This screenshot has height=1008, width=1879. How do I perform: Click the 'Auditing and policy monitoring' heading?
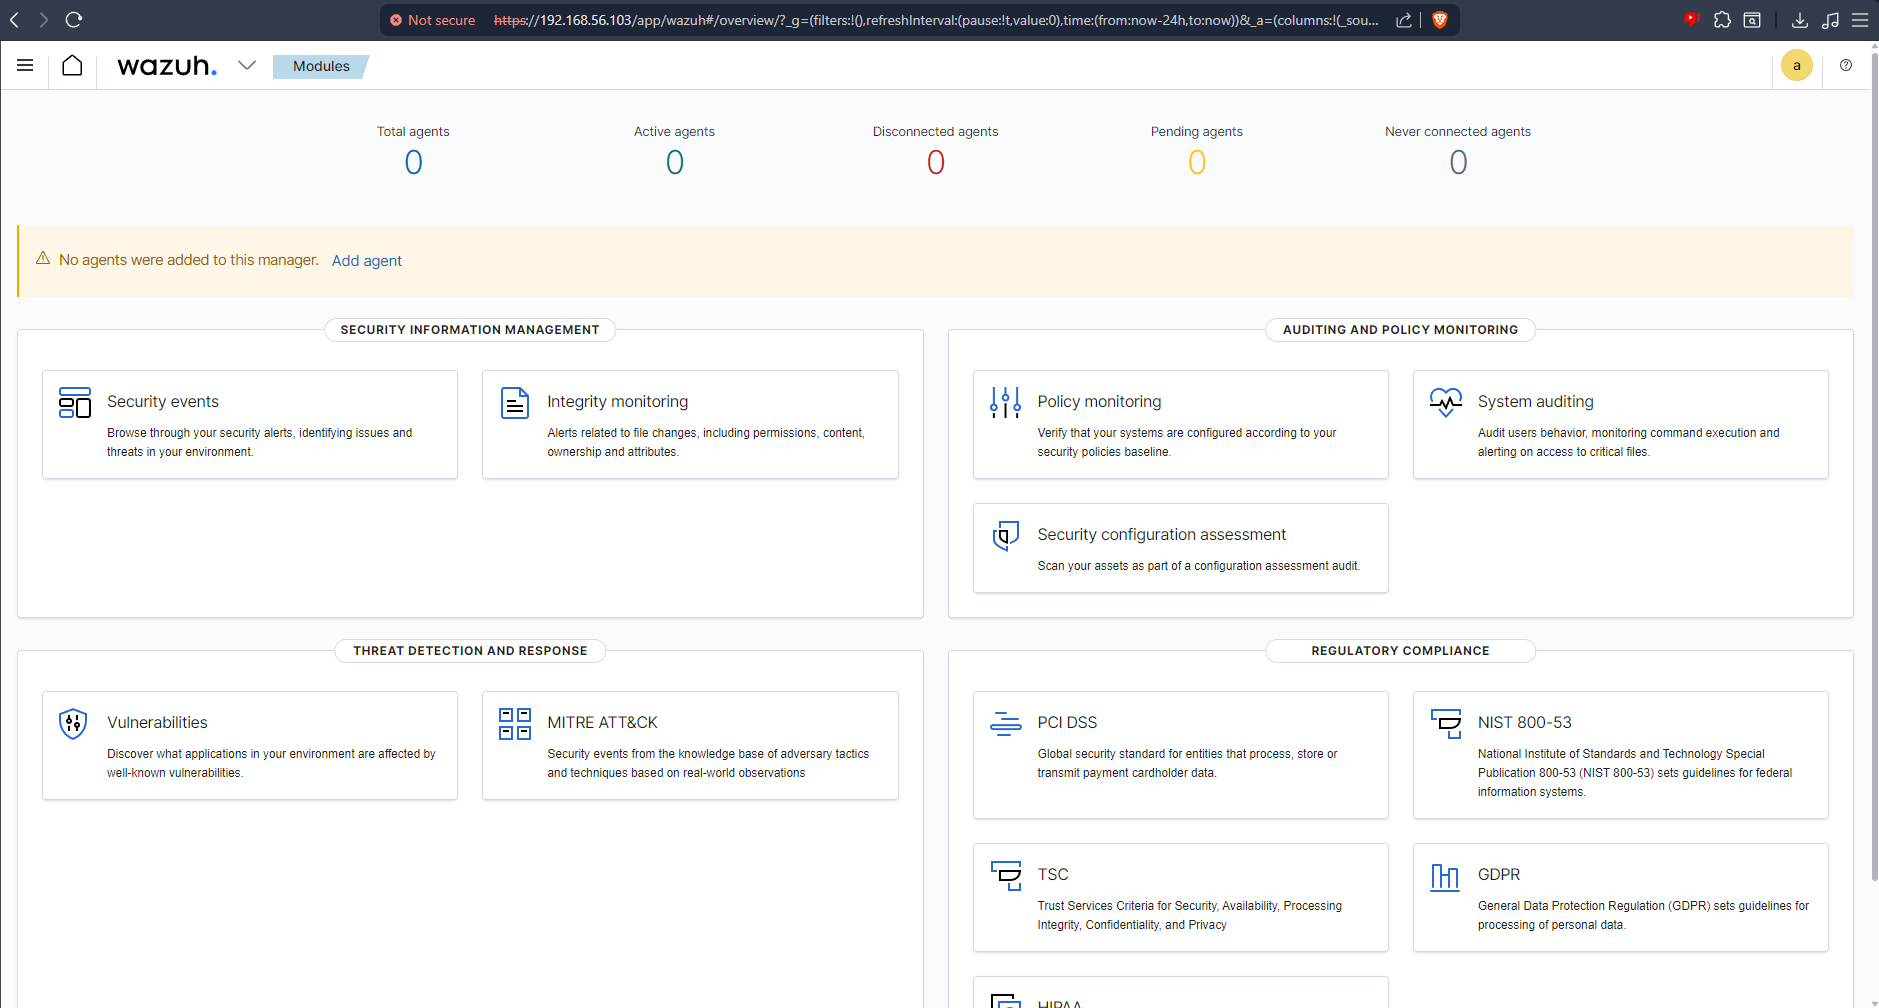[1400, 330]
